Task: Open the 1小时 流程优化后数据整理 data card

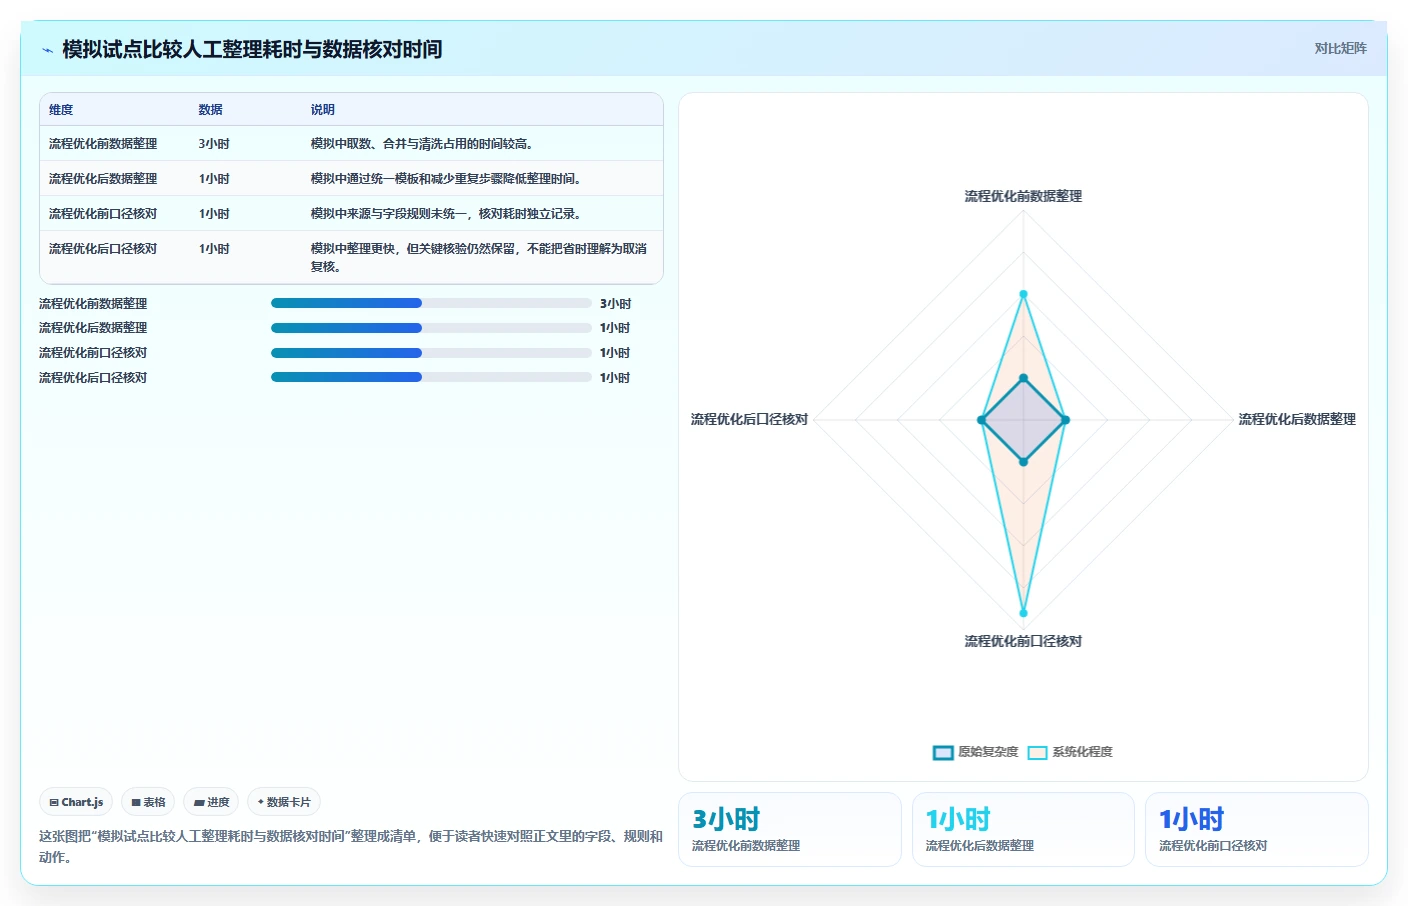Action: (1023, 829)
